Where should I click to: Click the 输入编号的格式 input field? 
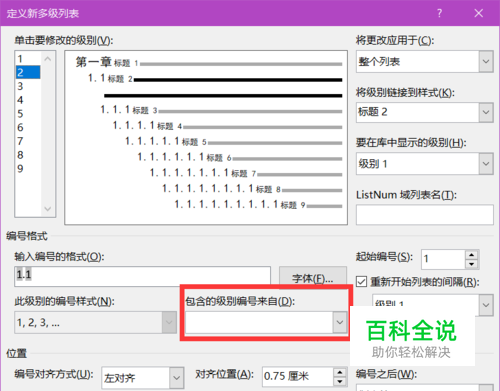[x=142, y=276]
